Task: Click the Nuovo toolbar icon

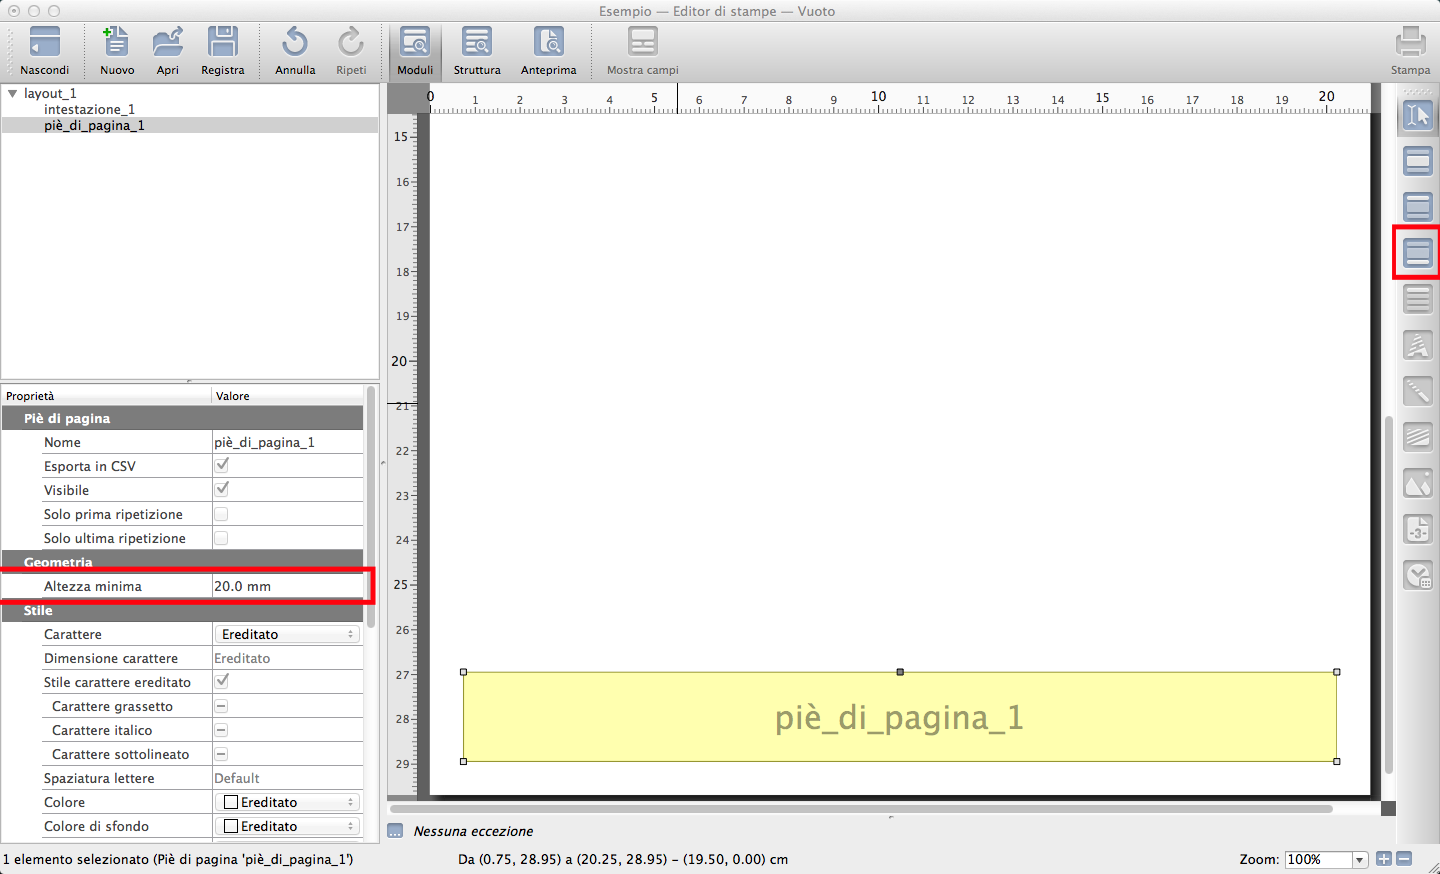Action: point(116,43)
